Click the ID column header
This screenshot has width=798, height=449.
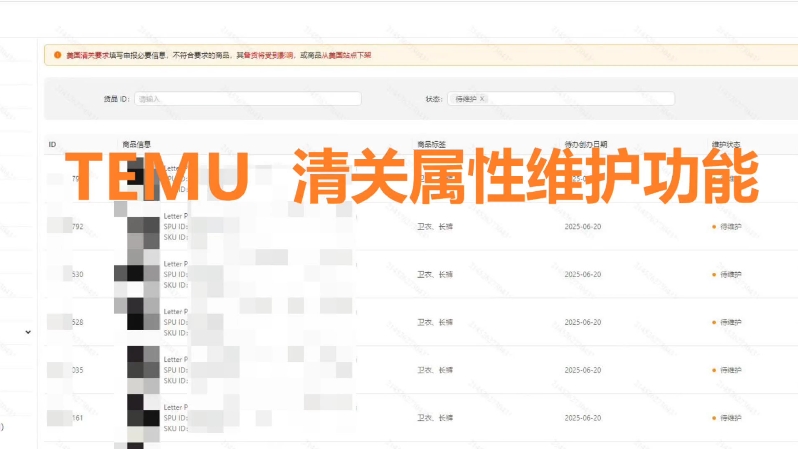click(x=52, y=145)
